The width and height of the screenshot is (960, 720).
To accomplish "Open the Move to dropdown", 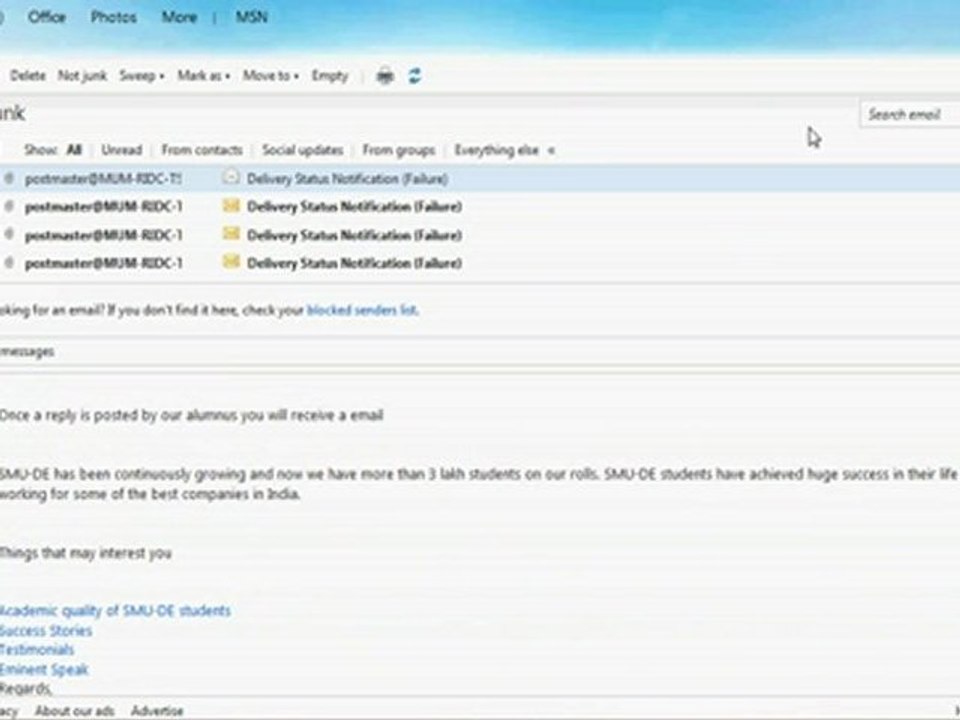I will (271, 76).
